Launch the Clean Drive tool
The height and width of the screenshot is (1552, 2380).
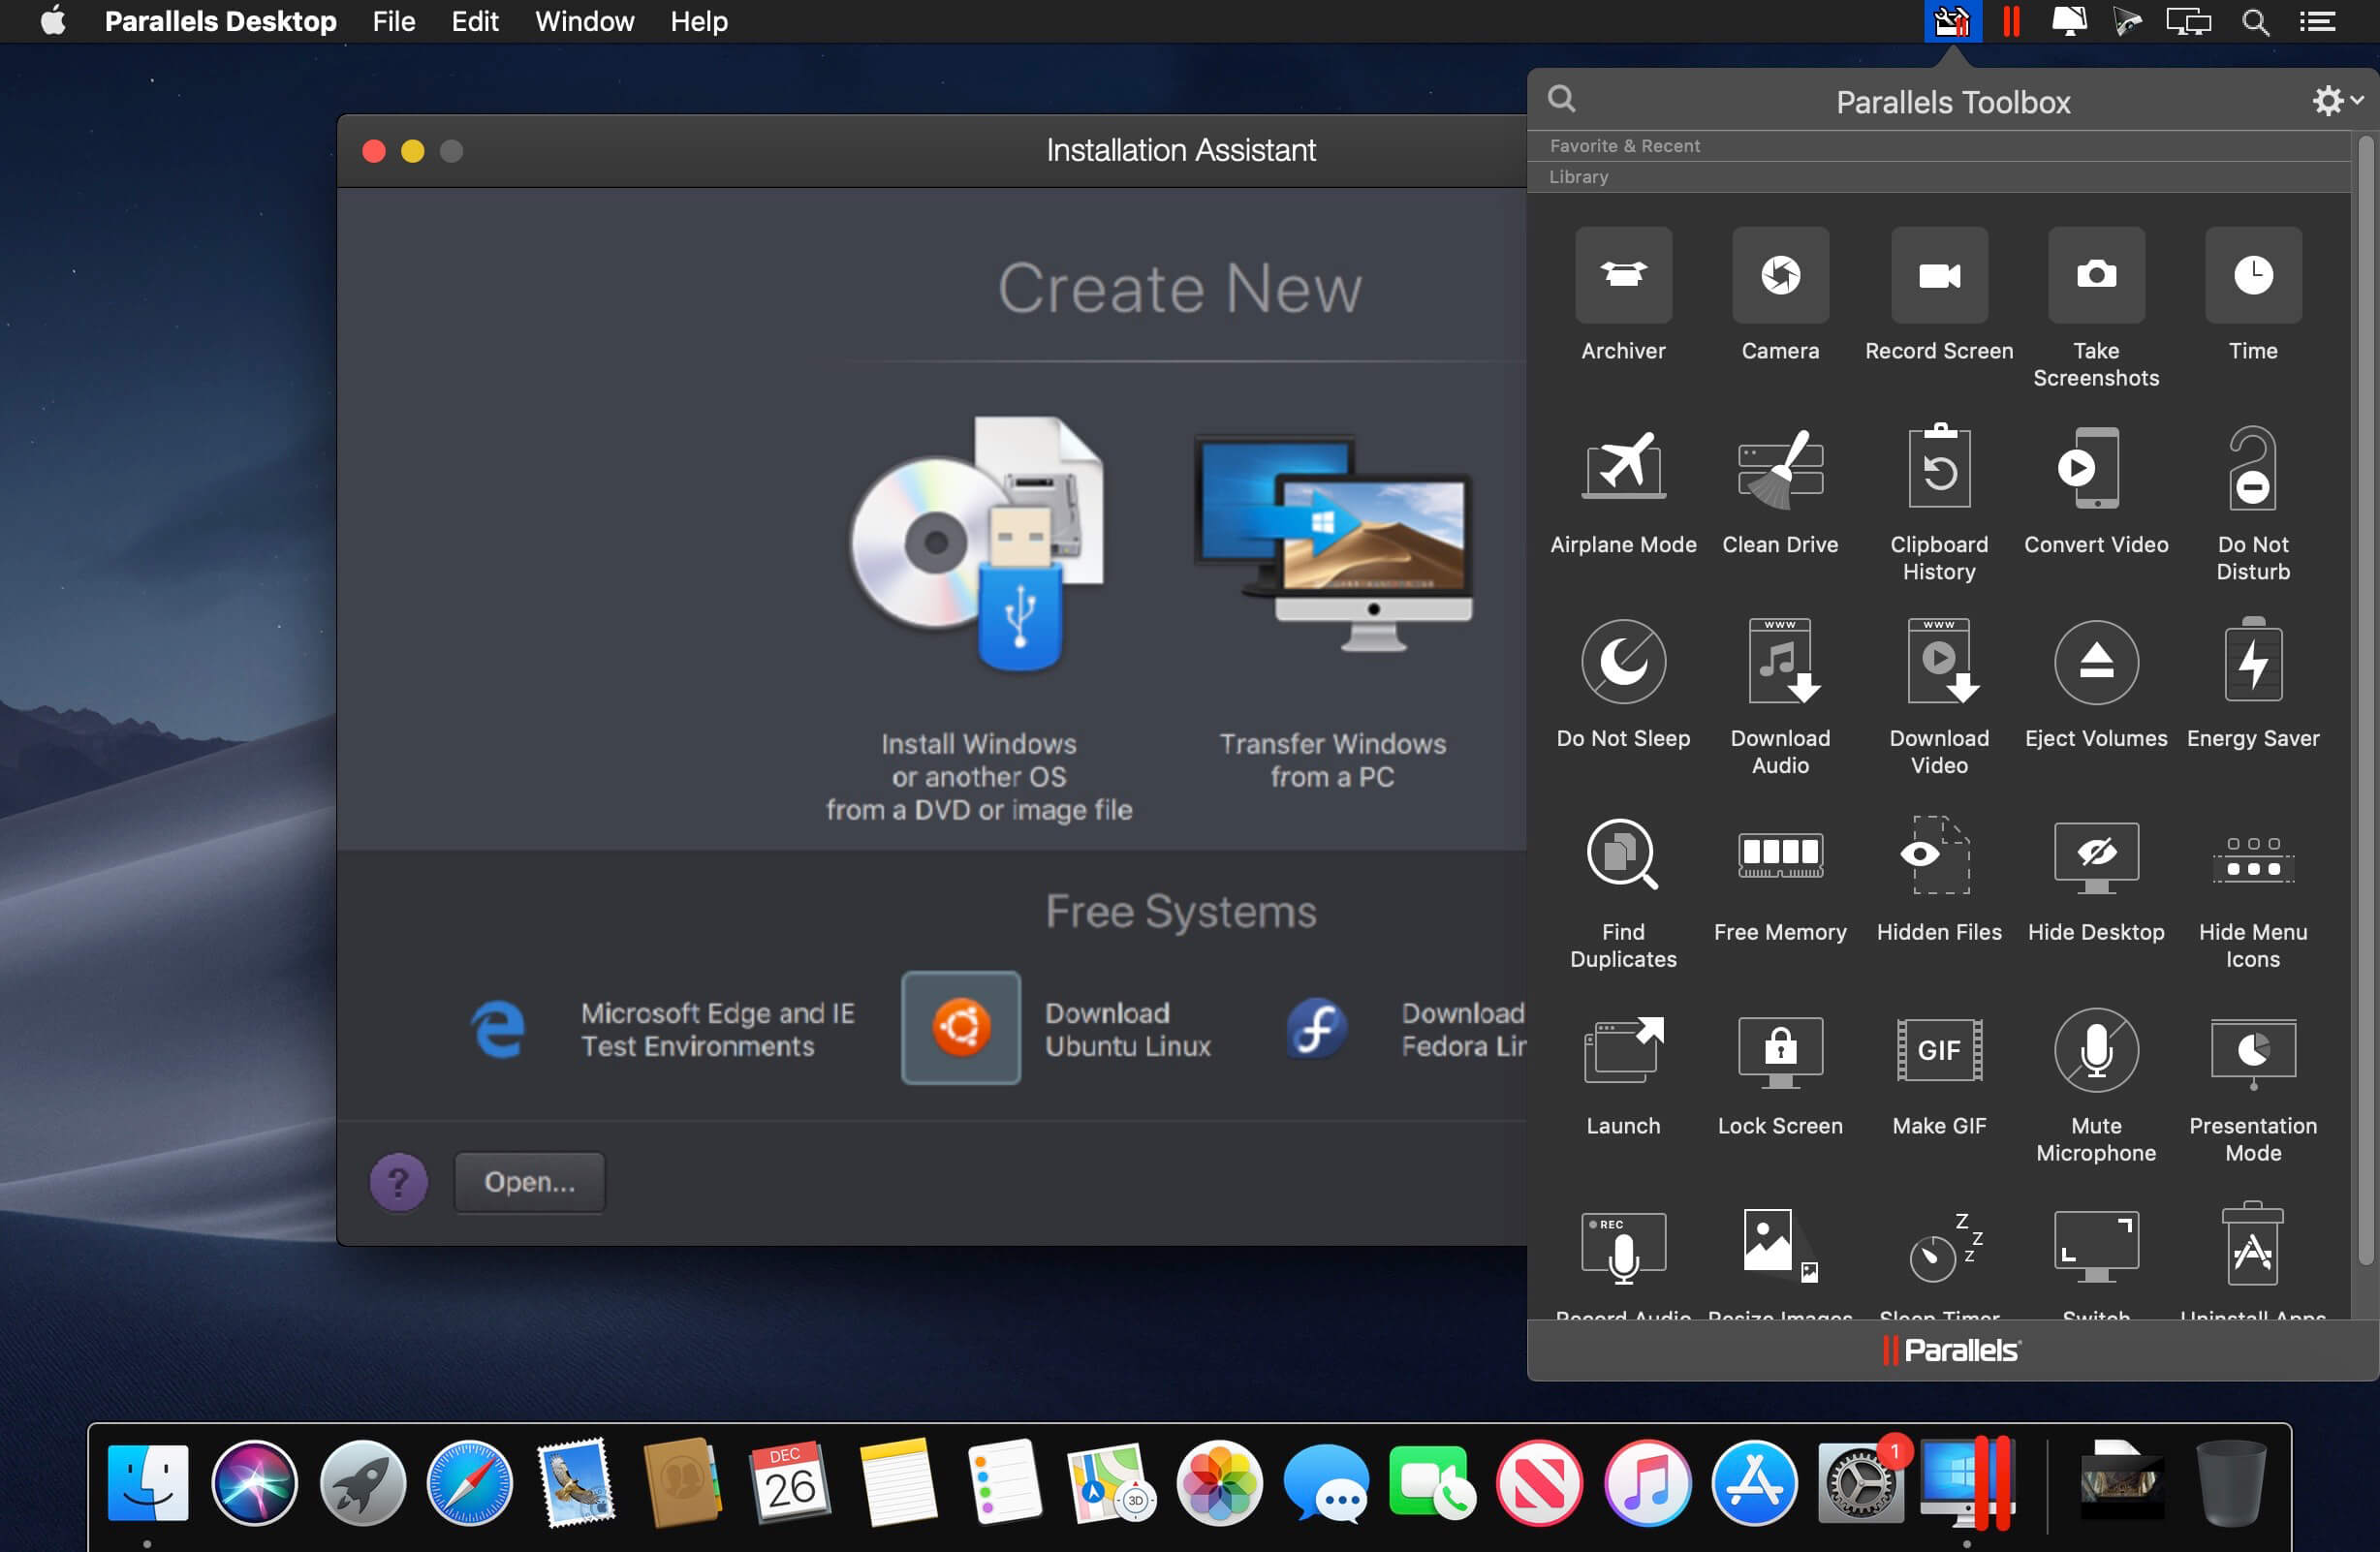click(x=1779, y=468)
